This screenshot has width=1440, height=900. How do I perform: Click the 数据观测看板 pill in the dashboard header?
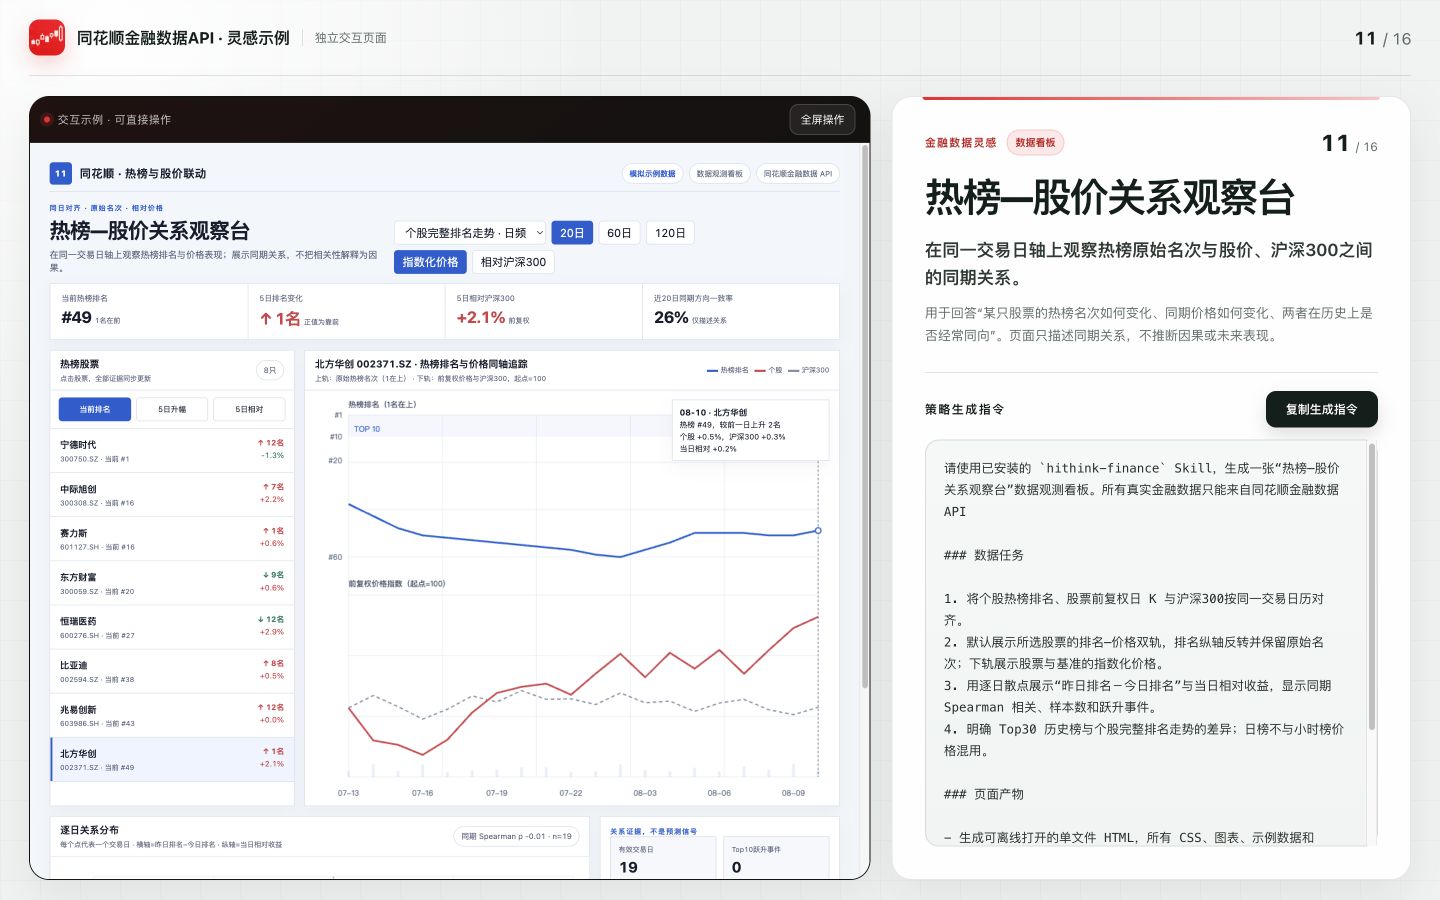pyautogui.click(x=719, y=173)
